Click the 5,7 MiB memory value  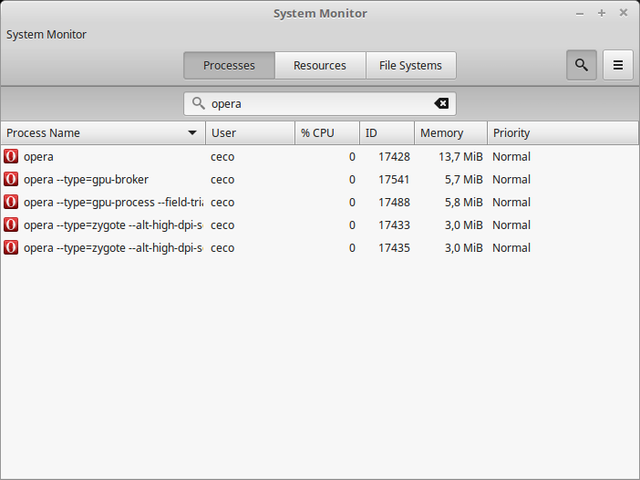coord(464,180)
